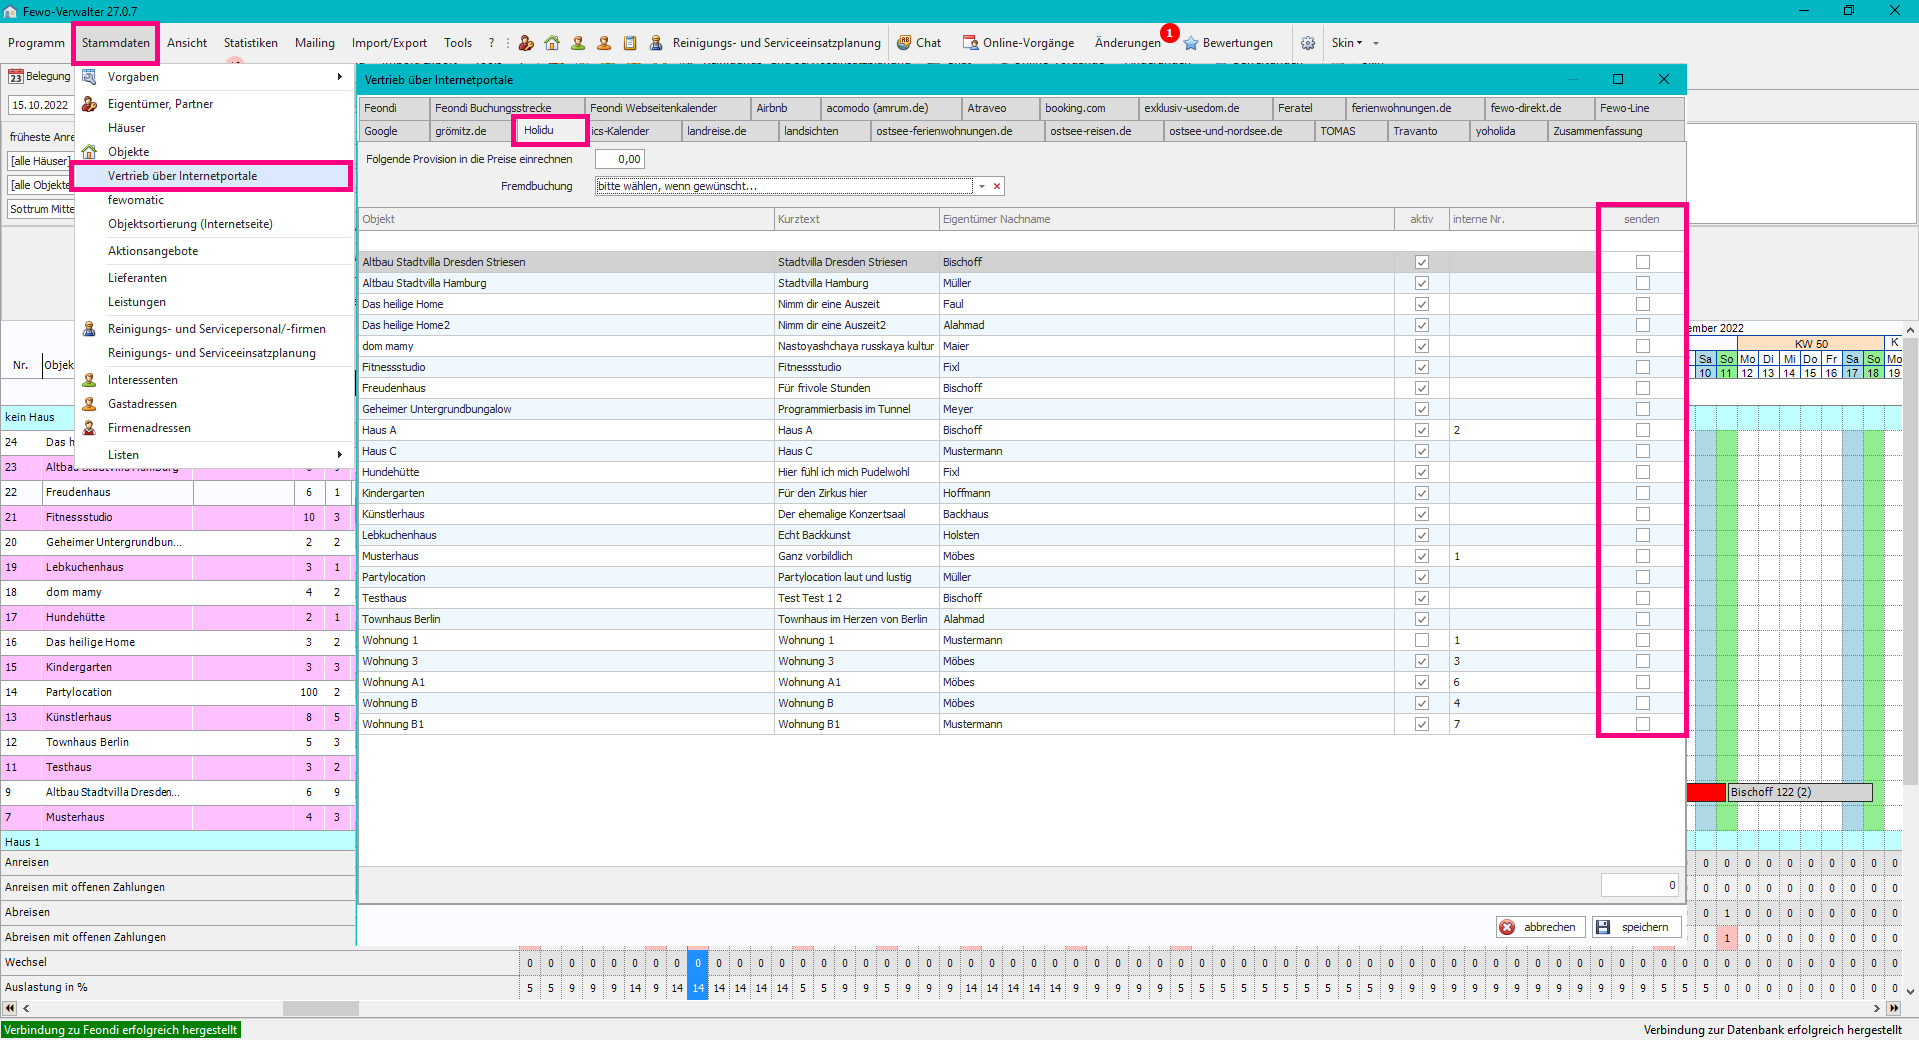Click the house icon next to Objekte
The image size is (1919, 1040).
[x=89, y=152]
